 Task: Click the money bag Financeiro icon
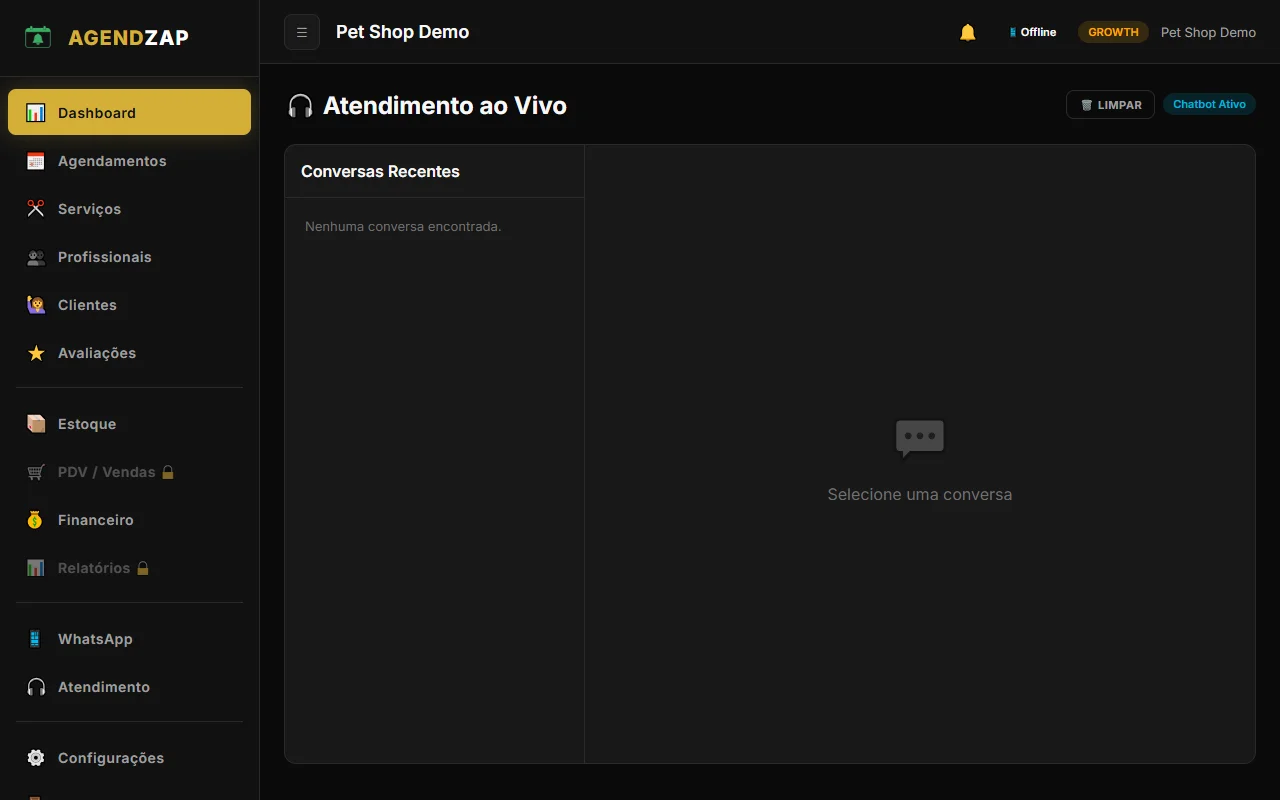point(36,520)
